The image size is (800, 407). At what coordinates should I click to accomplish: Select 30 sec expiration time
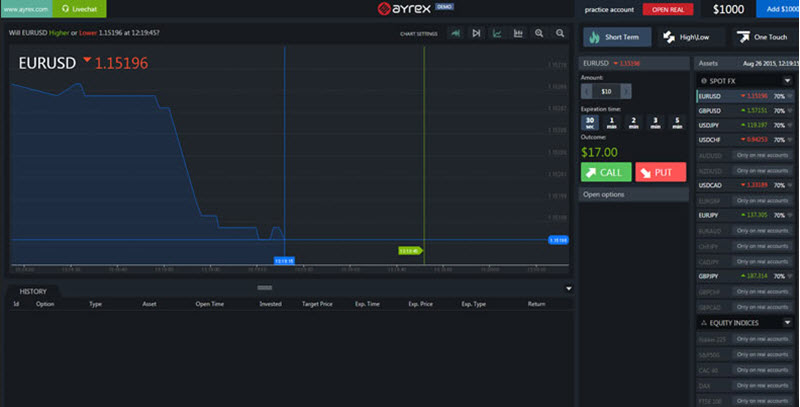[x=590, y=122]
